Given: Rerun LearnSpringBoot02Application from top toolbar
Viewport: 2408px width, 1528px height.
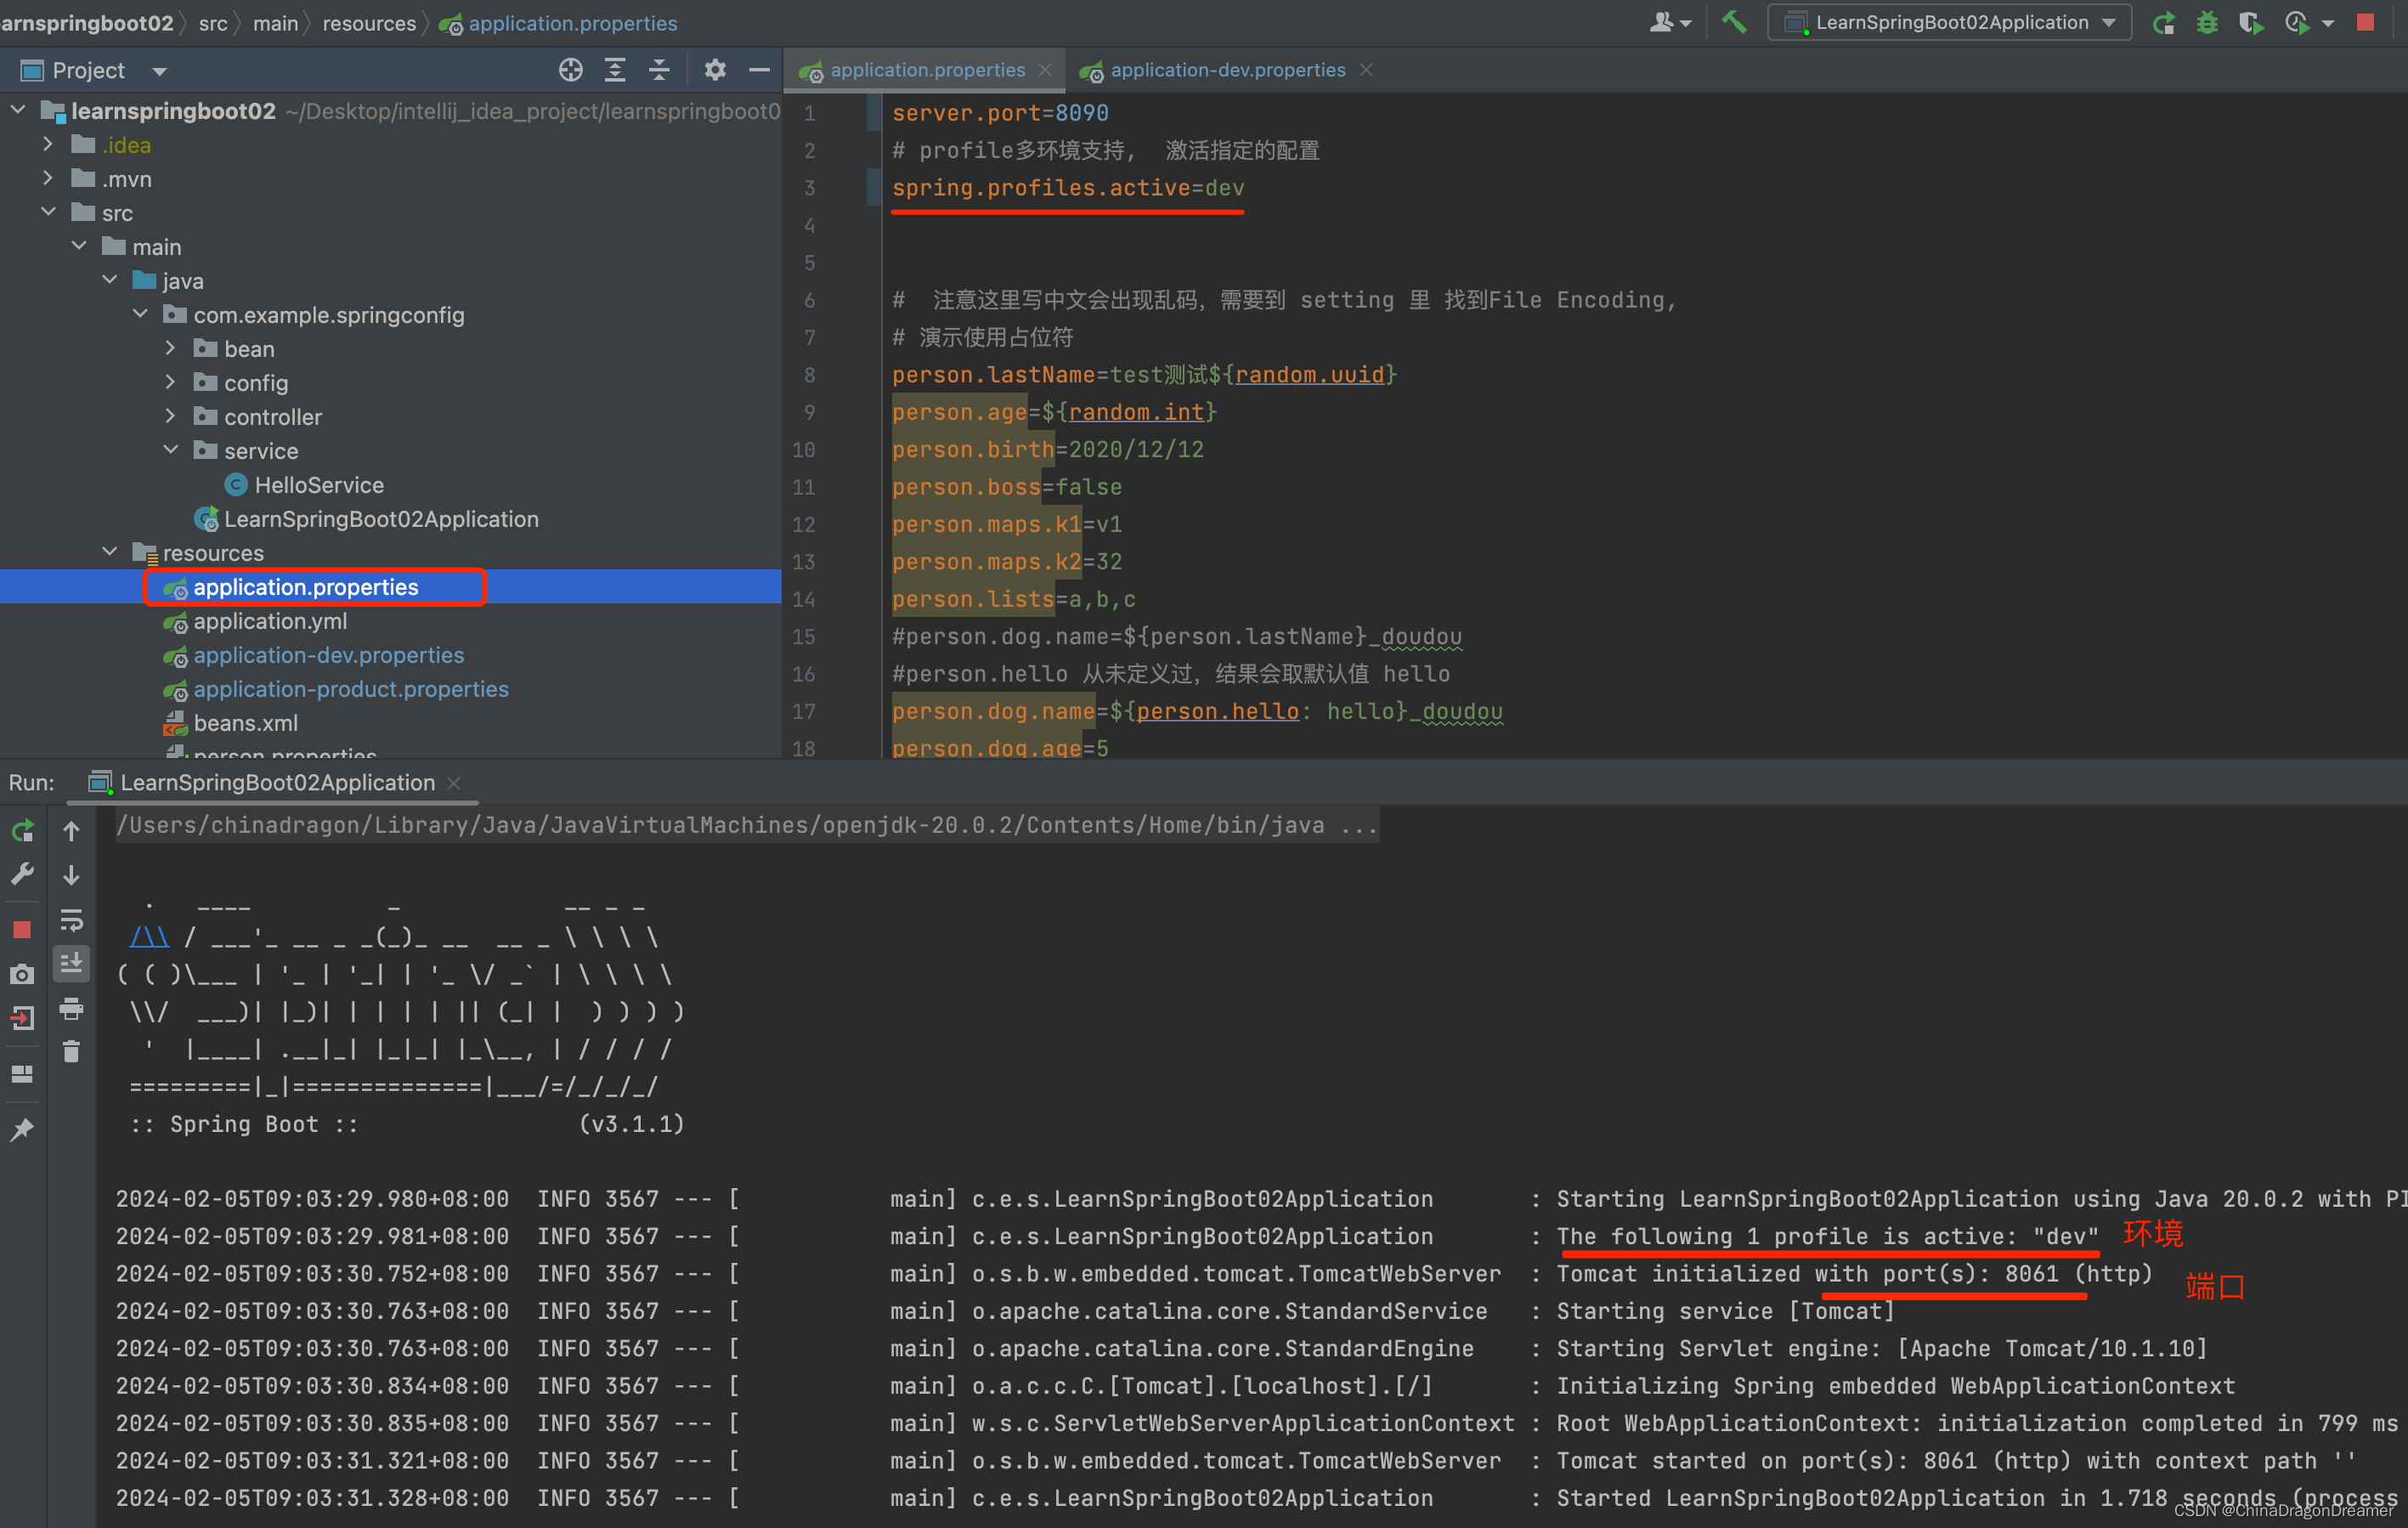Looking at the screenshot, I should point(2163,22).
